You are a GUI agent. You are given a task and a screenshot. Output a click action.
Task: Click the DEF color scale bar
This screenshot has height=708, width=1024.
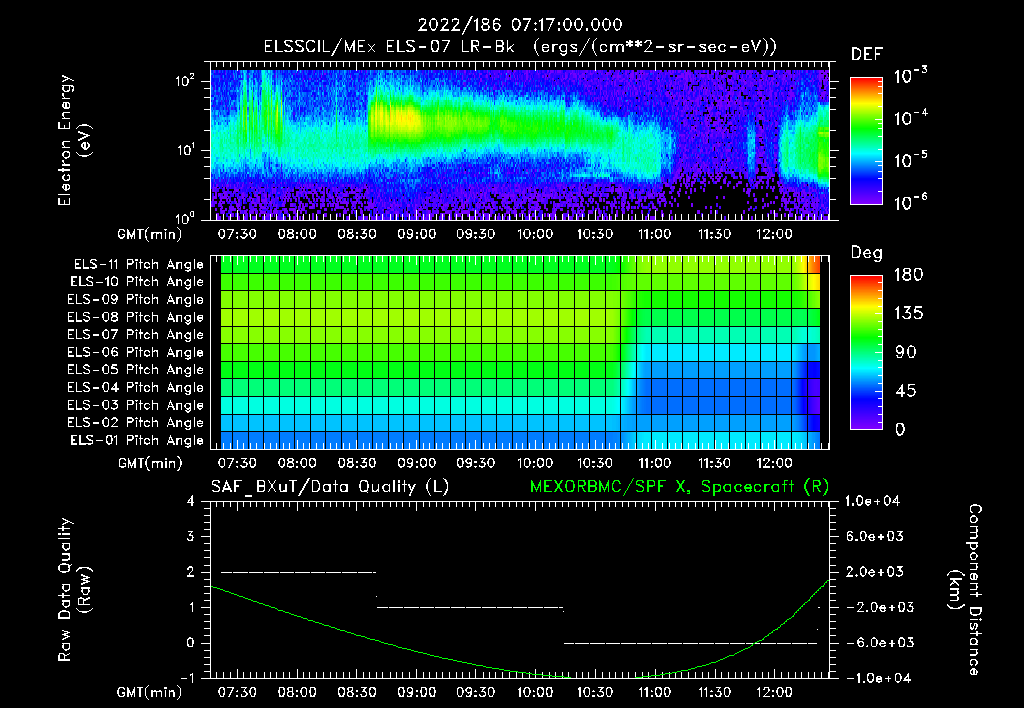[866, 140]
